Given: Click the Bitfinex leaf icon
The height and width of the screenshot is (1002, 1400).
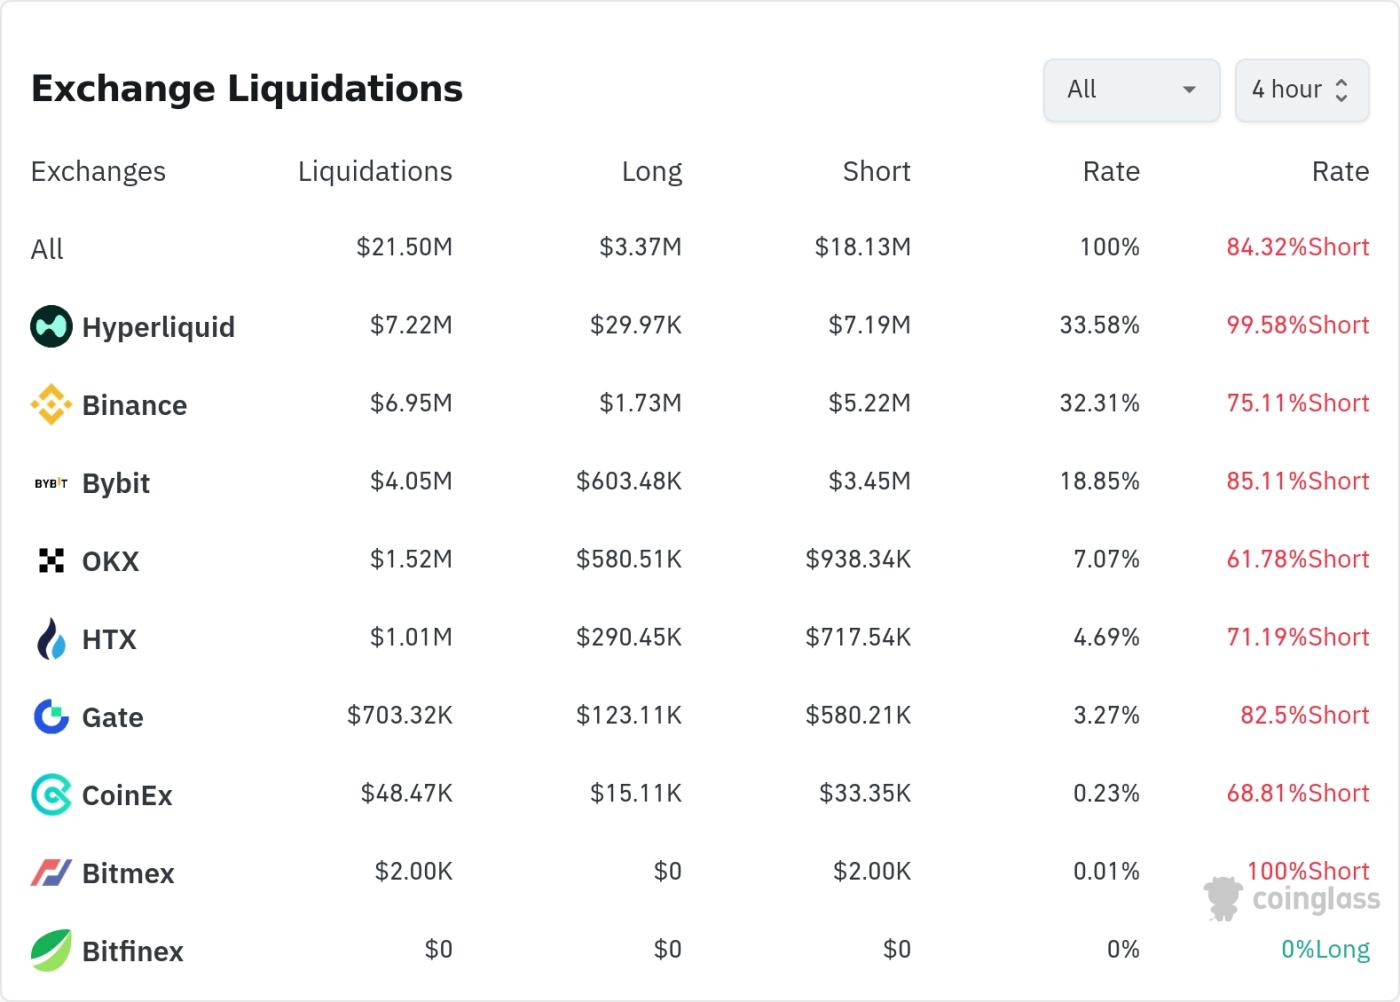Looking at the screenshot, I should (51, 949).
